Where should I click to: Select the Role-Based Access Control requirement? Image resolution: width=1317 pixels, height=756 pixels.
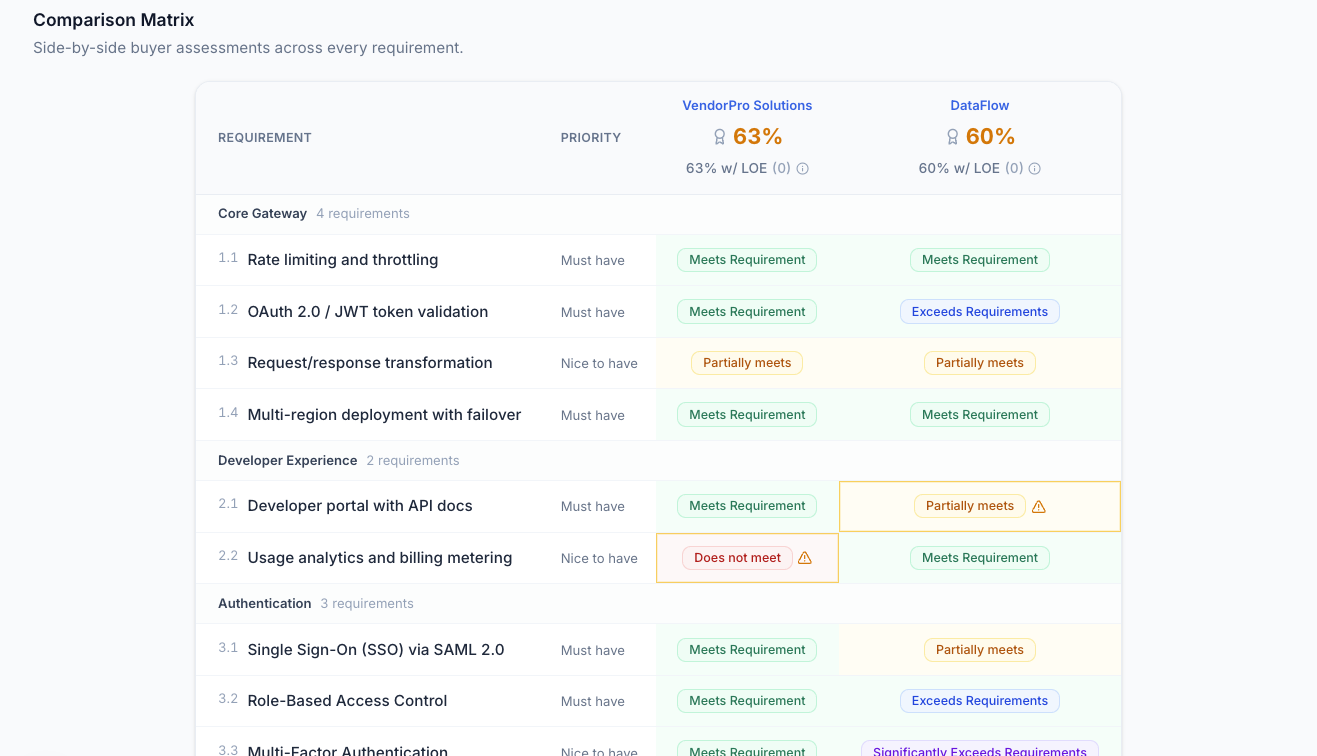(x=347, y=701)
